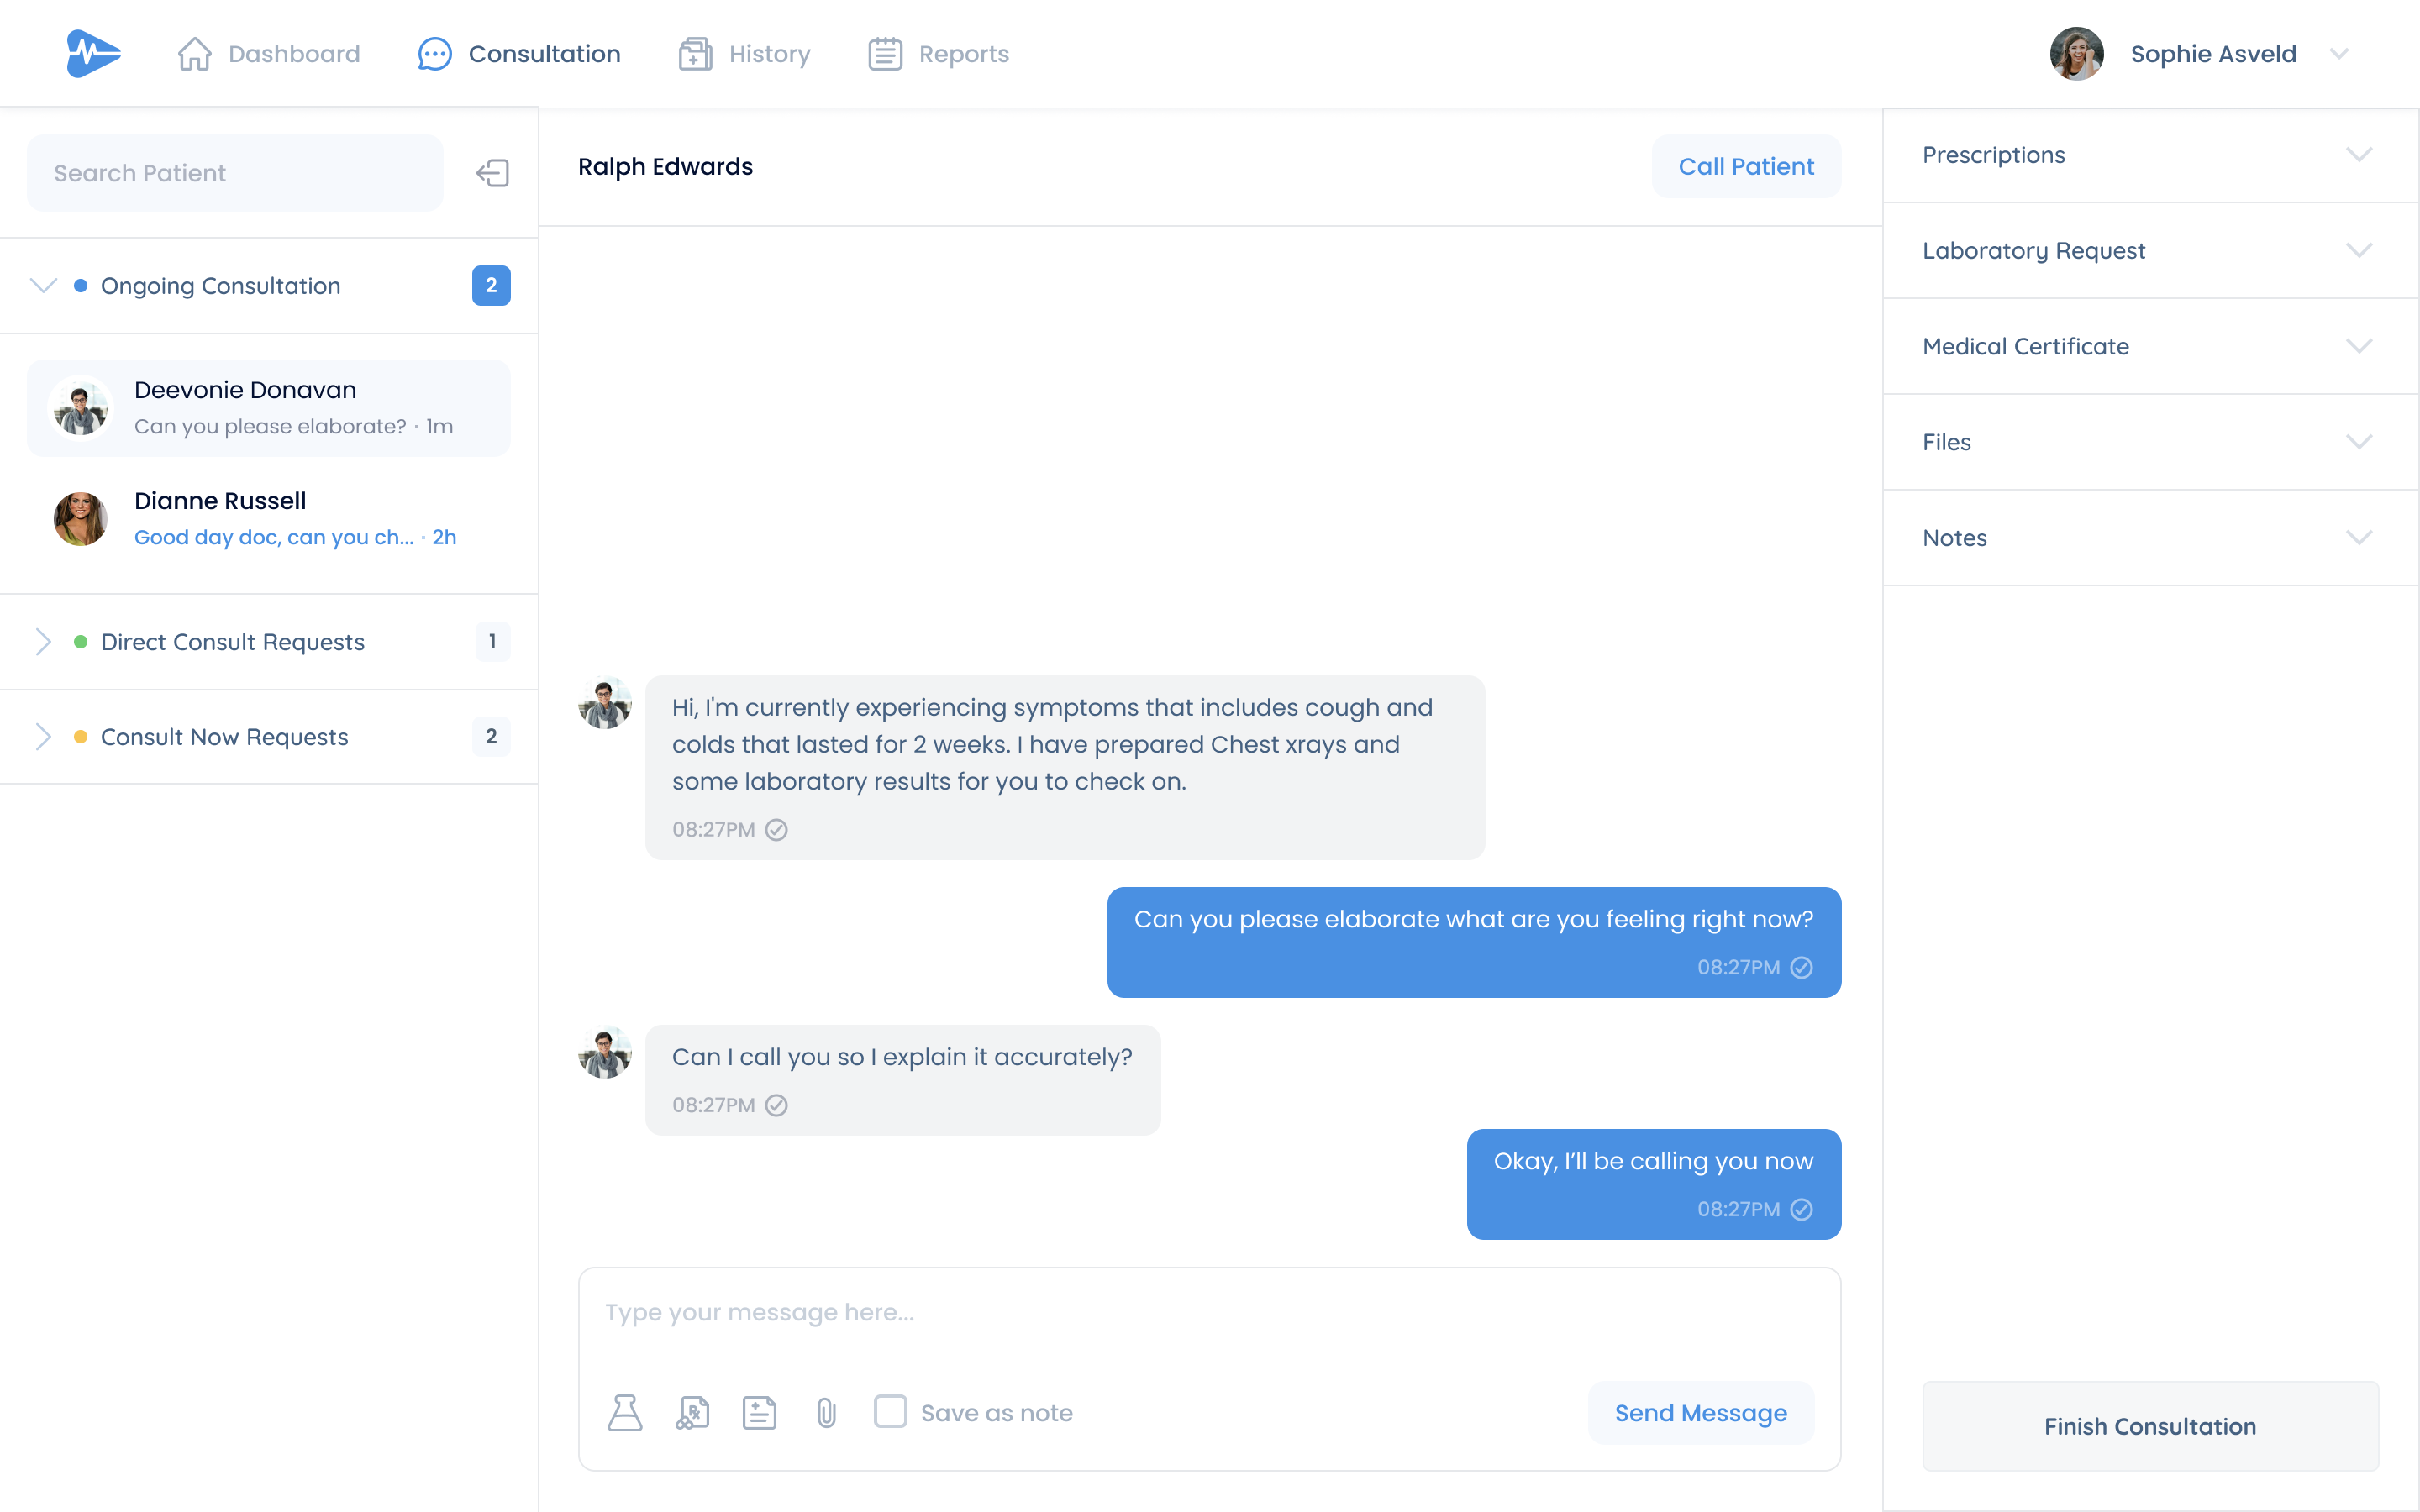Collapse the patient sidebar with arrow icon
2420x1512 pixels.
[x=492, y=173]
